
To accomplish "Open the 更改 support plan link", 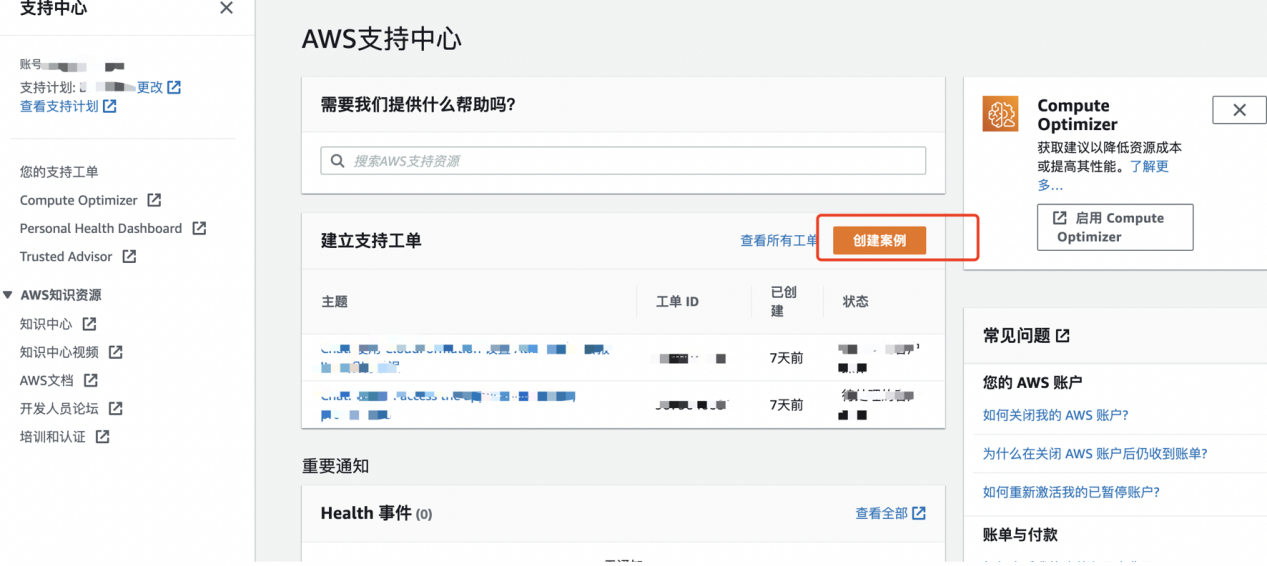I will 150,87.
